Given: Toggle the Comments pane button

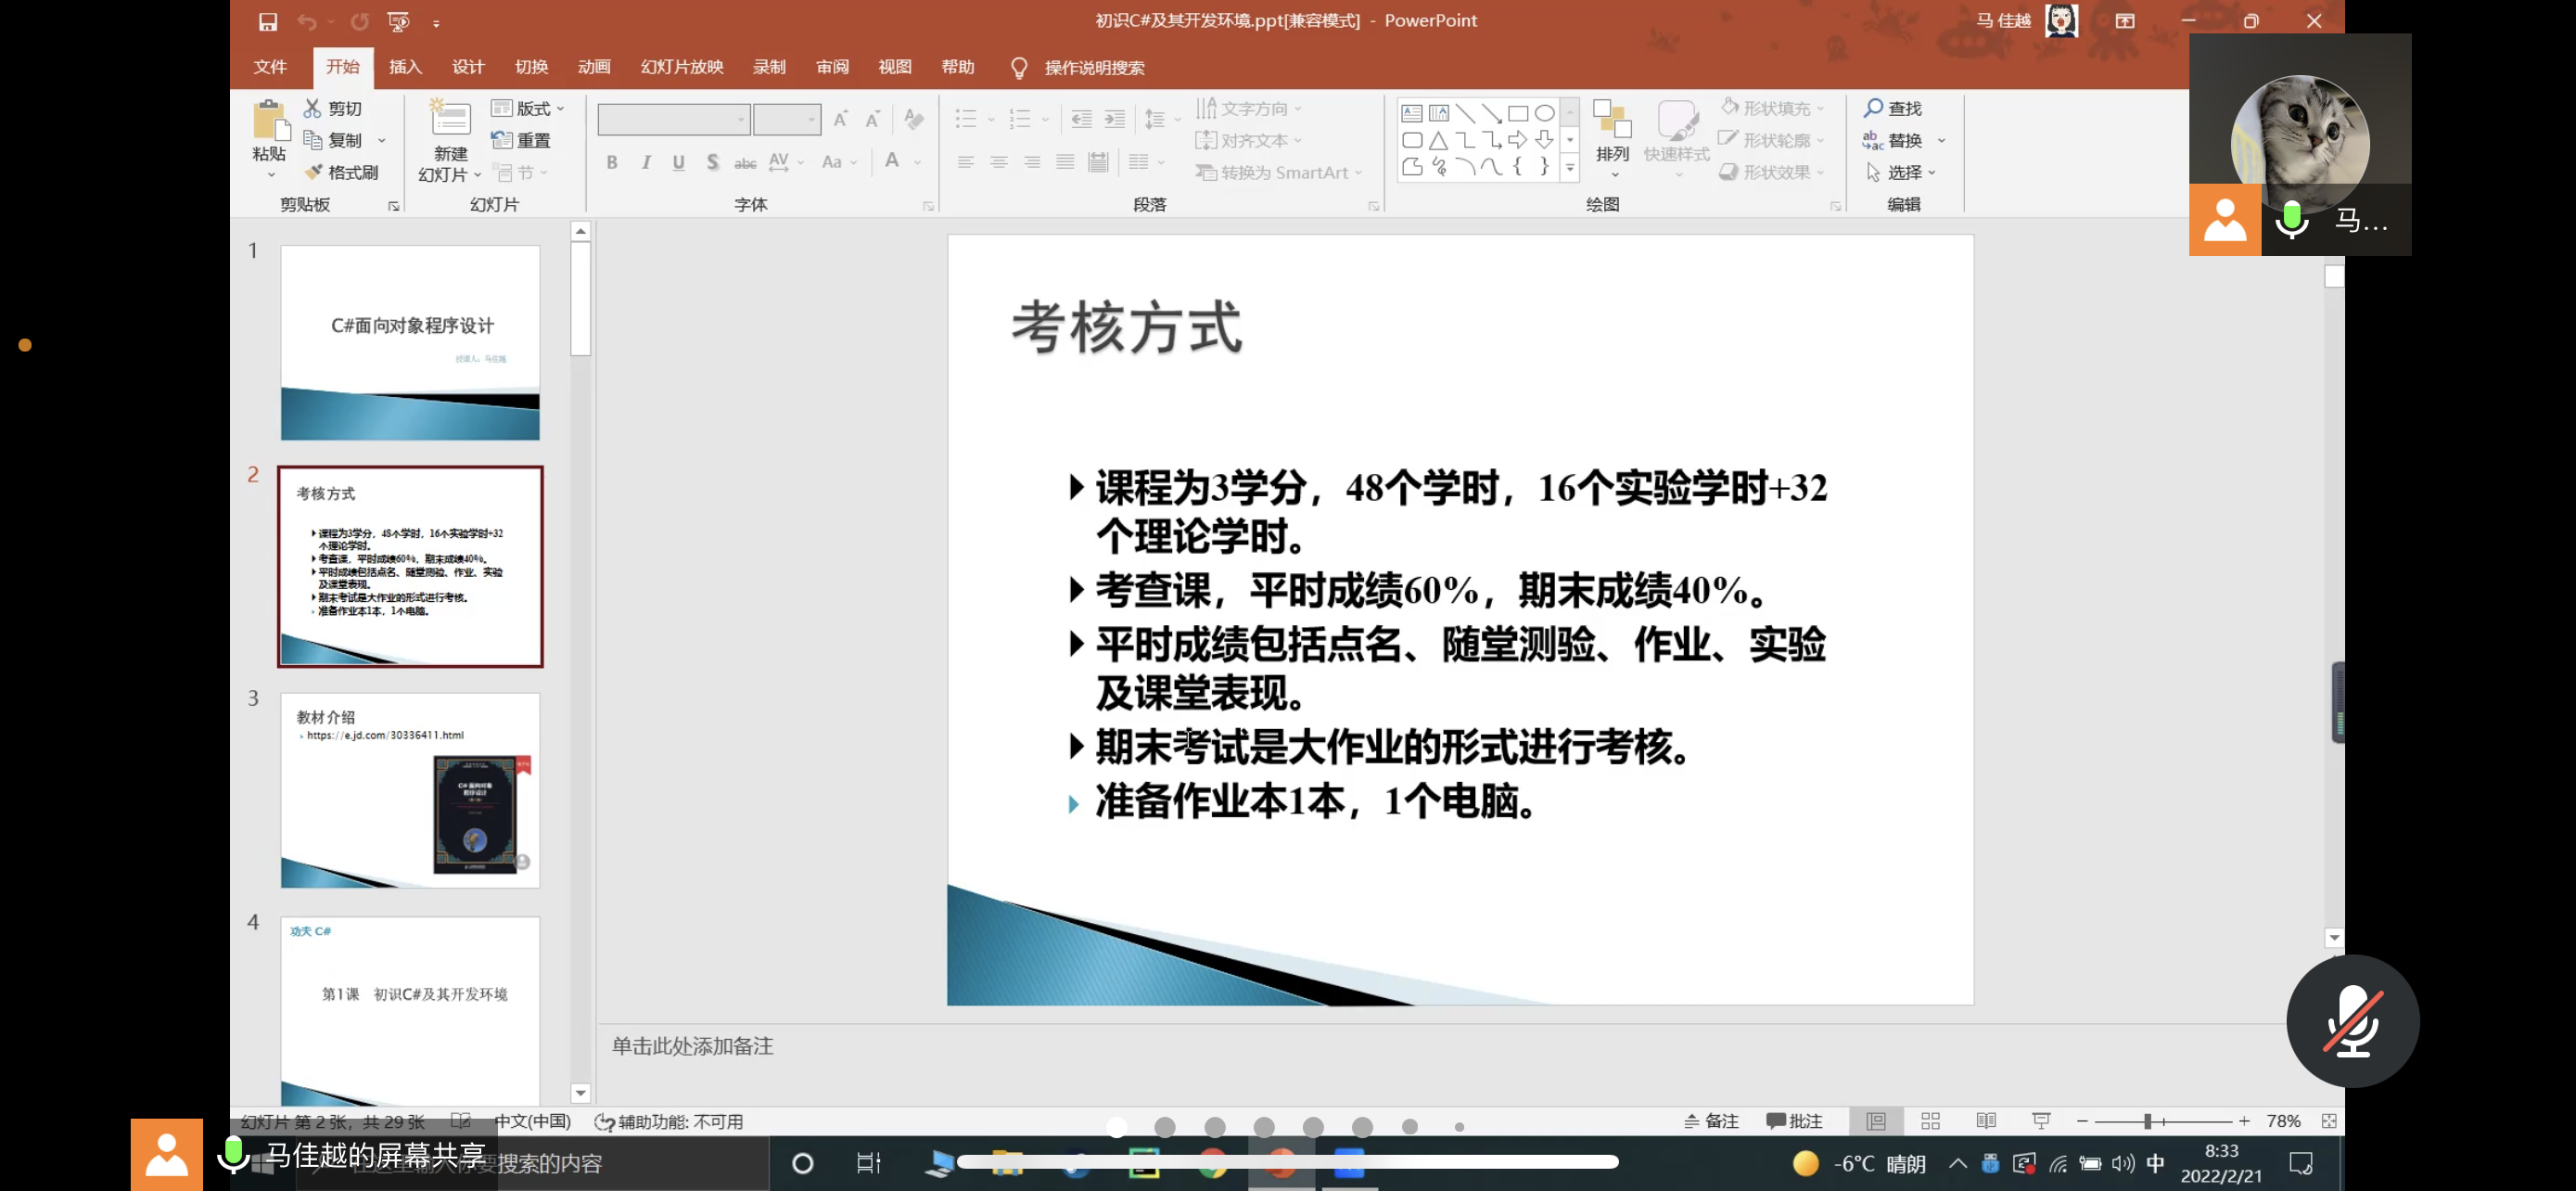Looking at the screenshot, I should (1795, 1121).
